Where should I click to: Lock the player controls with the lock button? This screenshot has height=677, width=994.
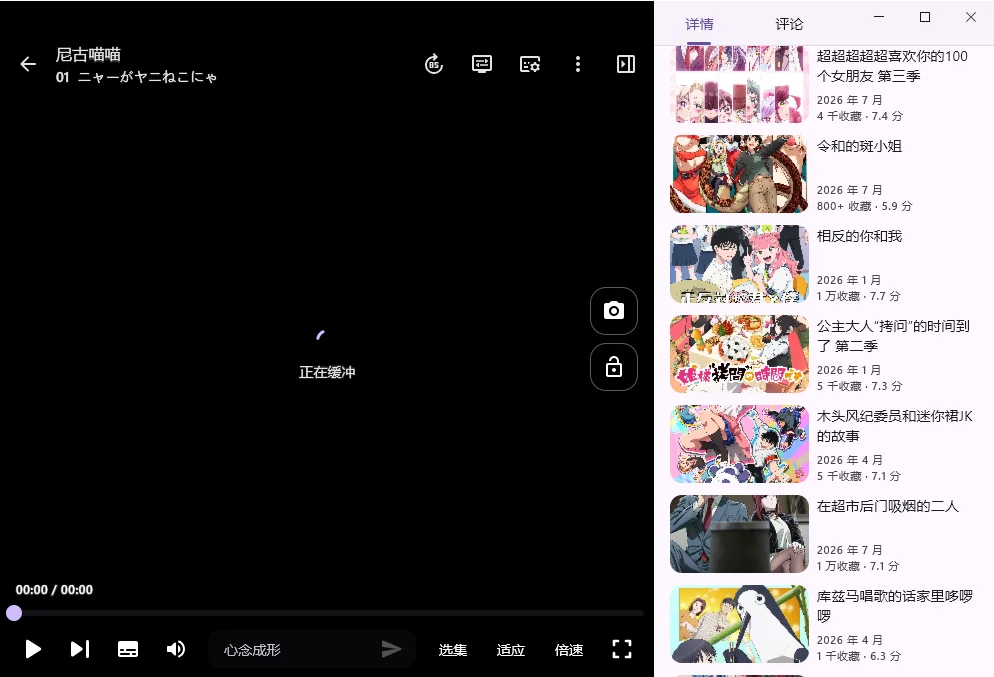614,367
